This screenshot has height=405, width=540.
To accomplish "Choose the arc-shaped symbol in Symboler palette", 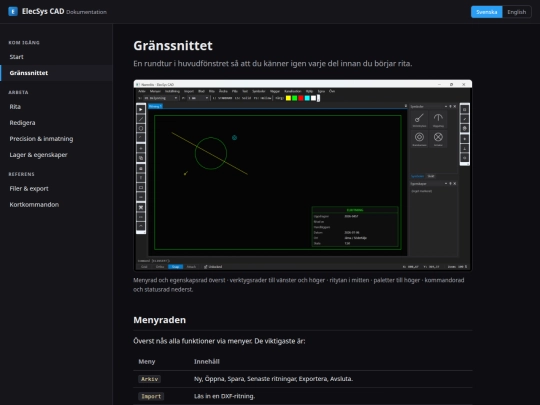I will [438, 119].
